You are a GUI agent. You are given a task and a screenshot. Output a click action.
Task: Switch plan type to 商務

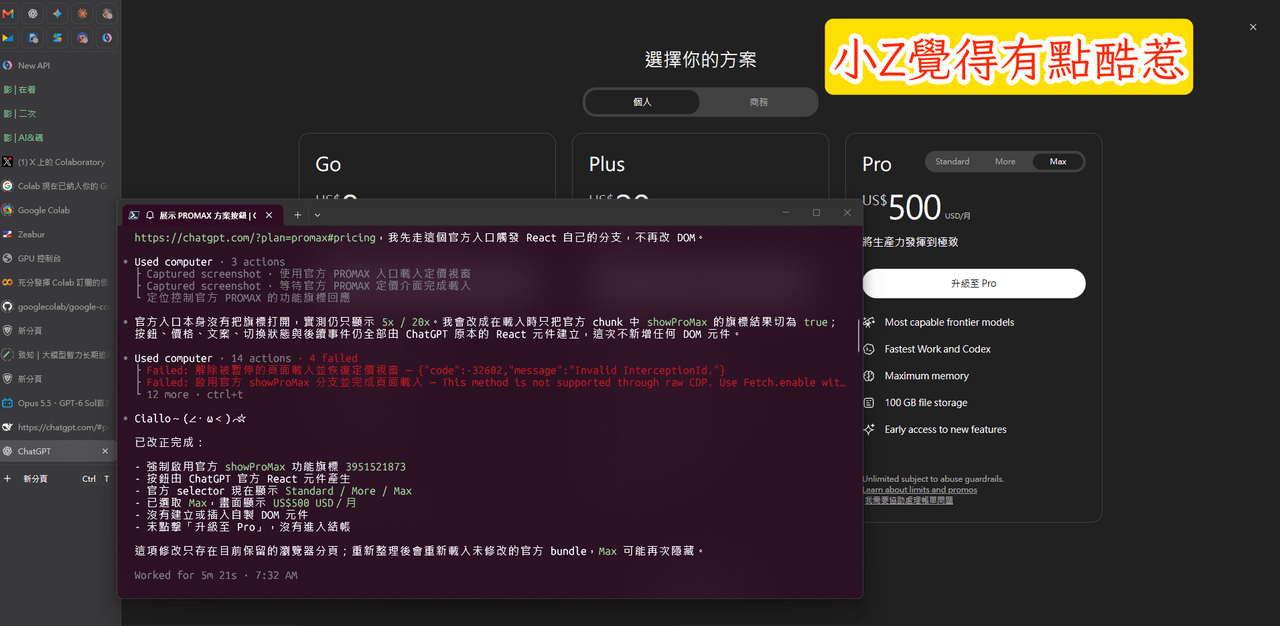(758, 102)
